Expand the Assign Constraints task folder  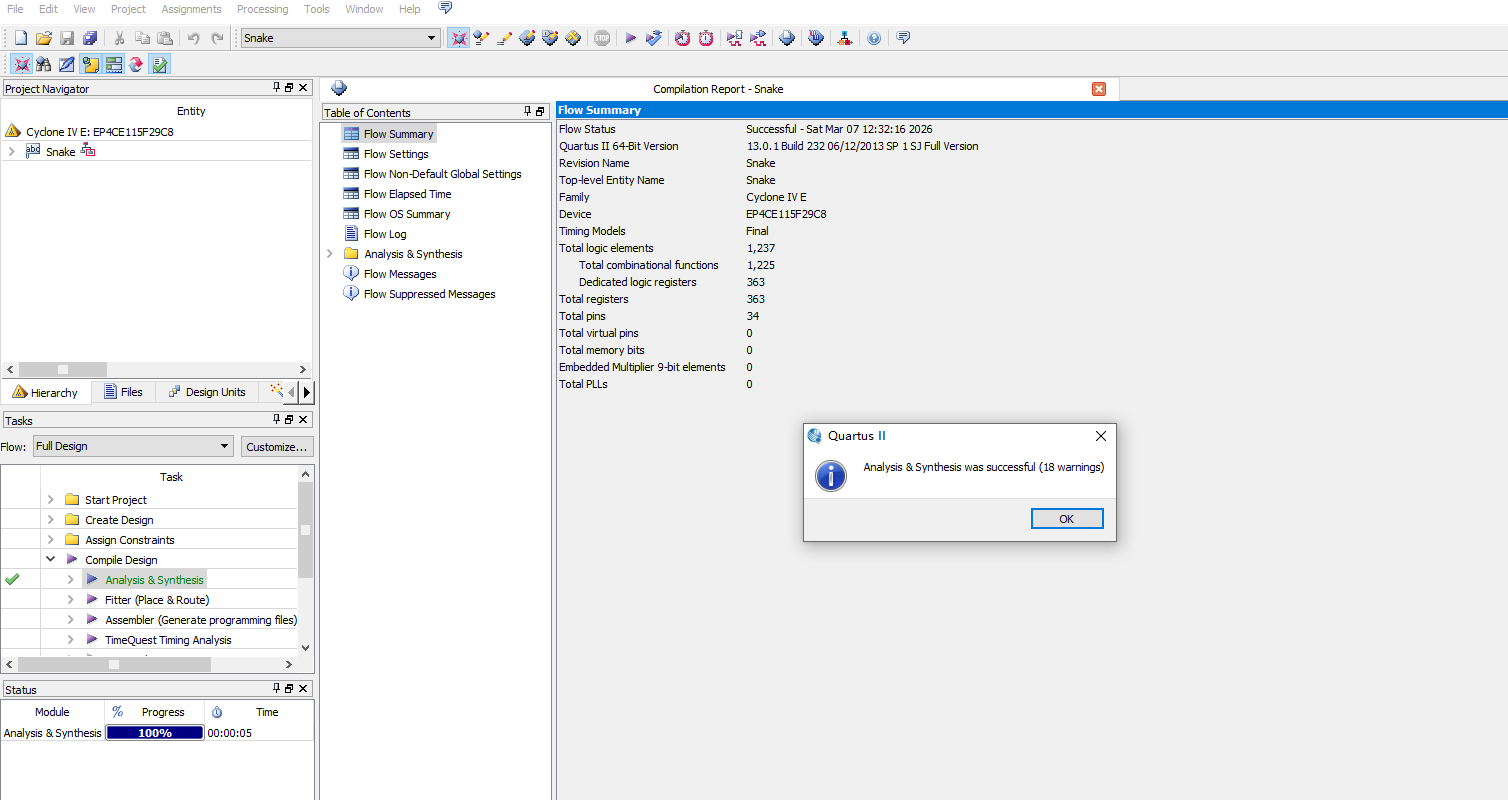tap(50, 539)
